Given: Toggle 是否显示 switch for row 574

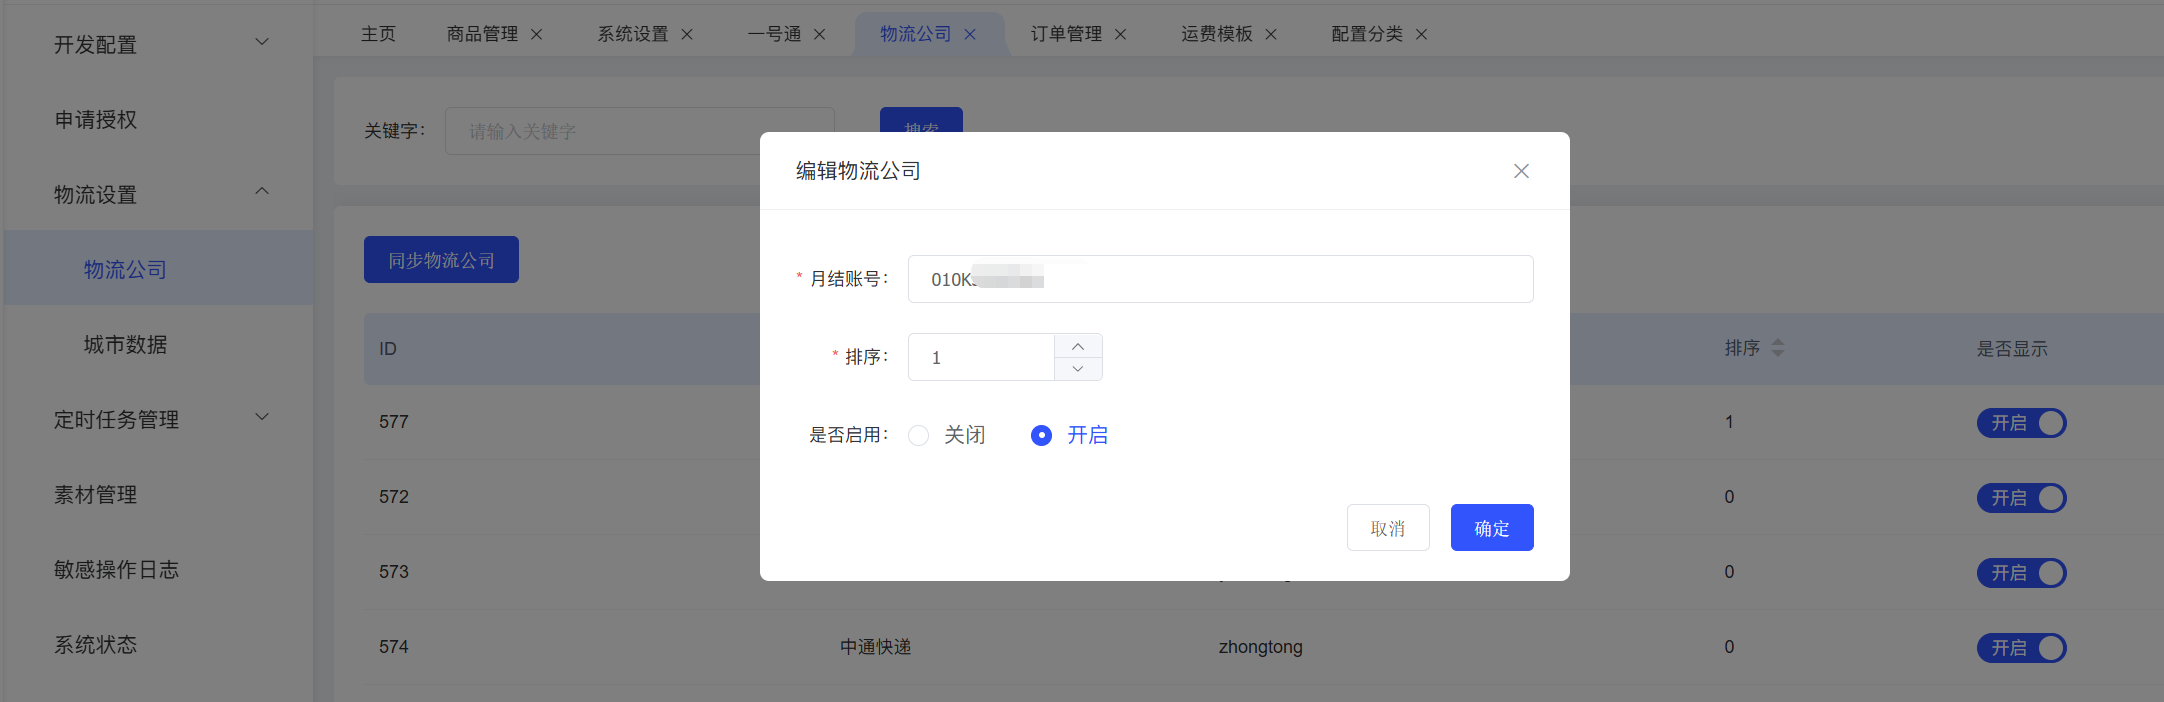Looking at the screenshot, I should click(2021, 648).
